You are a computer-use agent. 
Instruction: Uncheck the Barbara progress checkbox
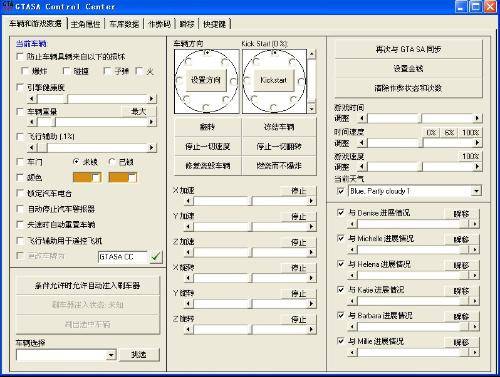pyautogui.click(x=341, y=315)
